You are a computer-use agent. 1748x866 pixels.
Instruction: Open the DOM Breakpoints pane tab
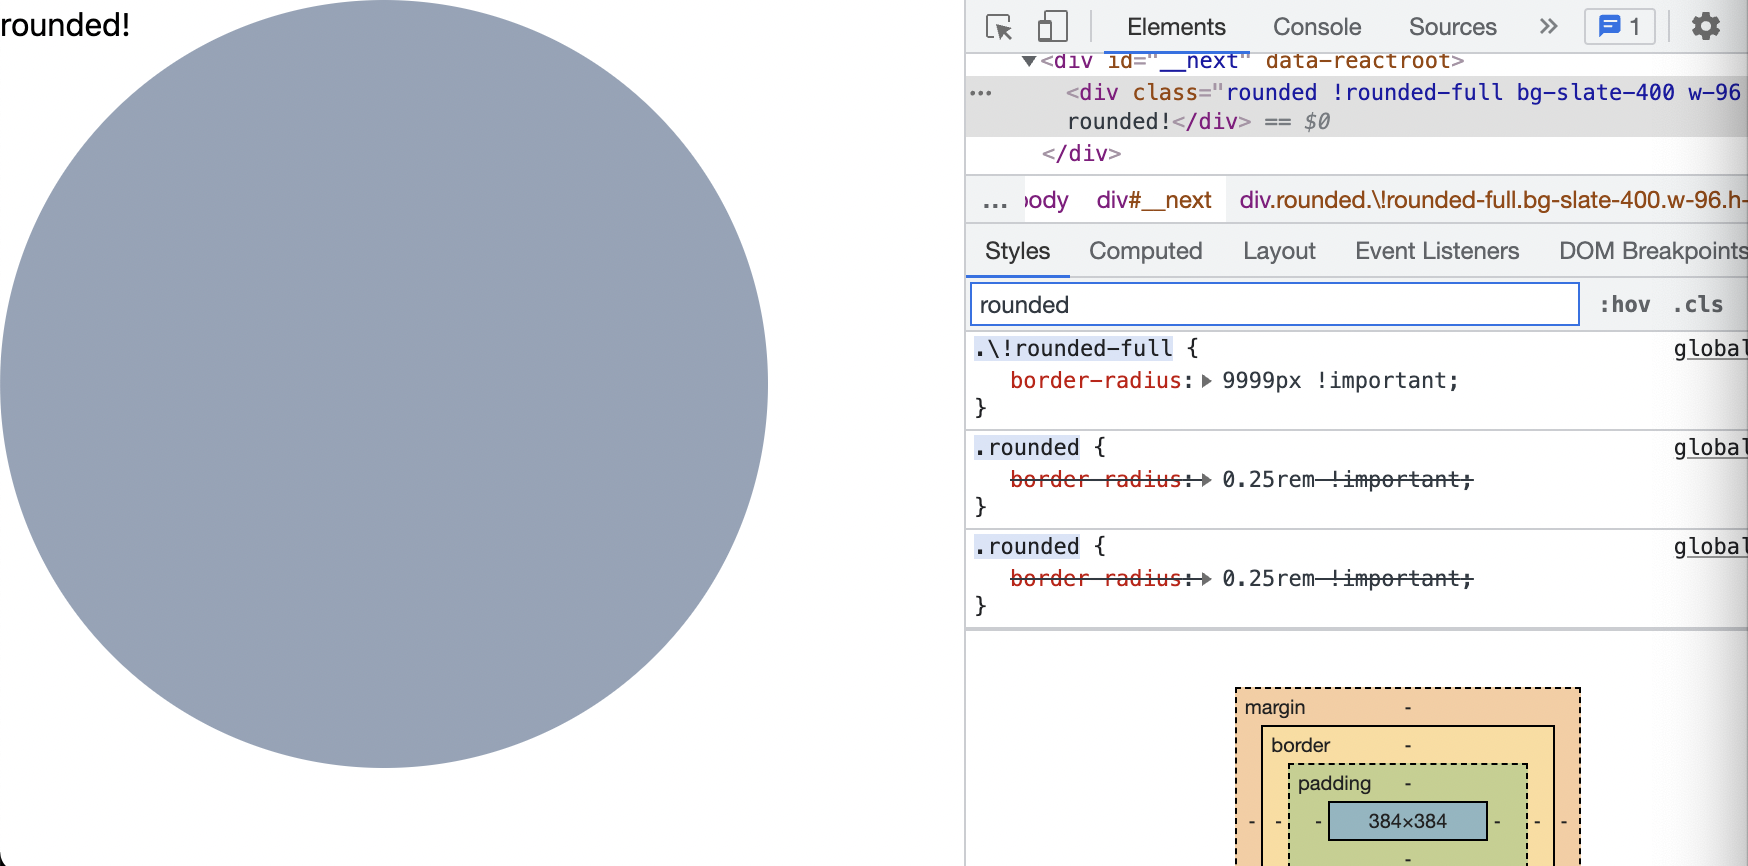1653,251
